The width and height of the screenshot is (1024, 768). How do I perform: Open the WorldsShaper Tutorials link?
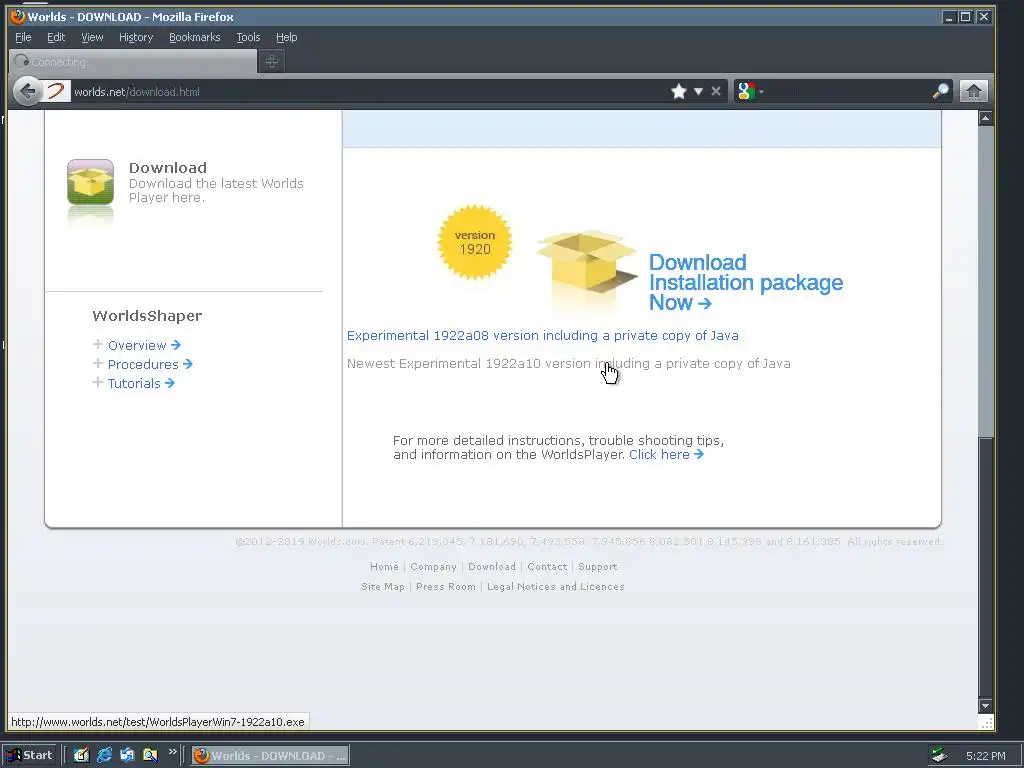coord(141,383)
